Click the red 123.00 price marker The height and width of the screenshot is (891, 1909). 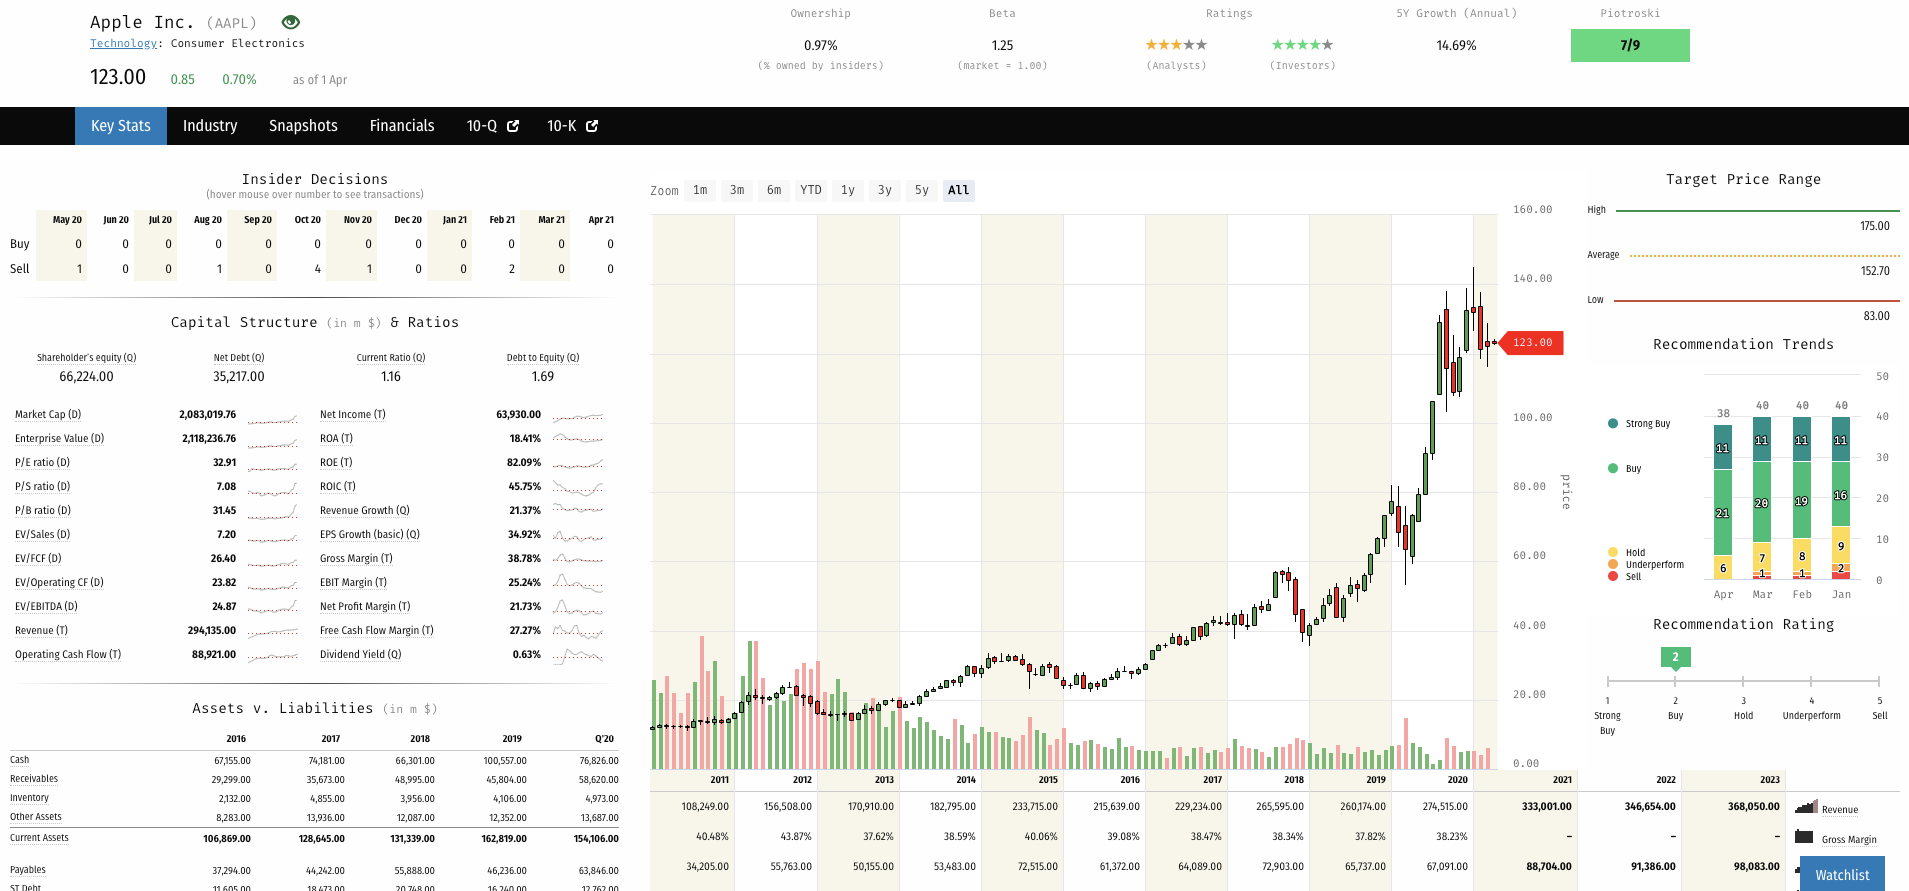(1532, 343)
